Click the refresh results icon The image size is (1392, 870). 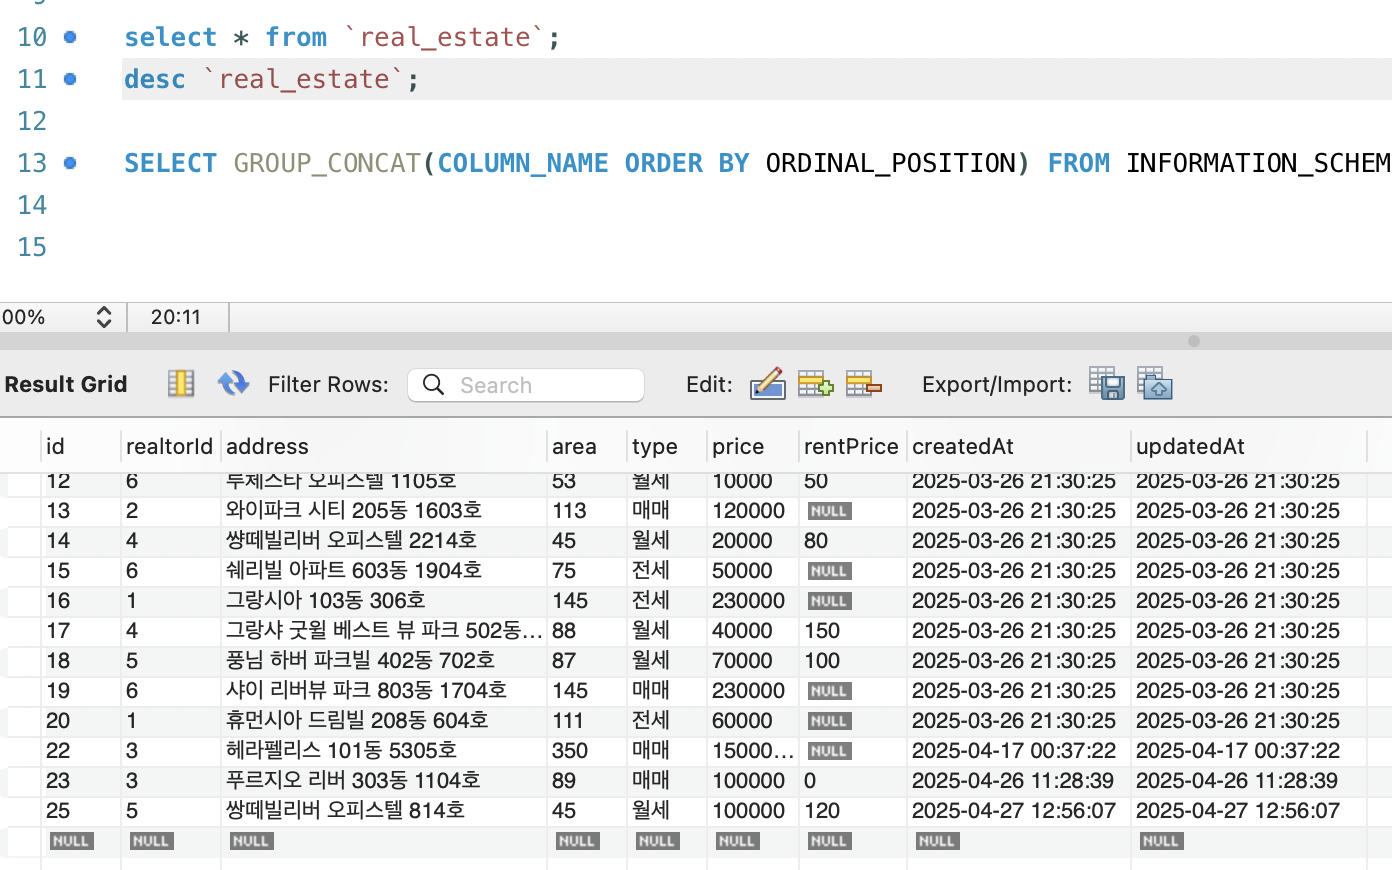coord(233,384)
